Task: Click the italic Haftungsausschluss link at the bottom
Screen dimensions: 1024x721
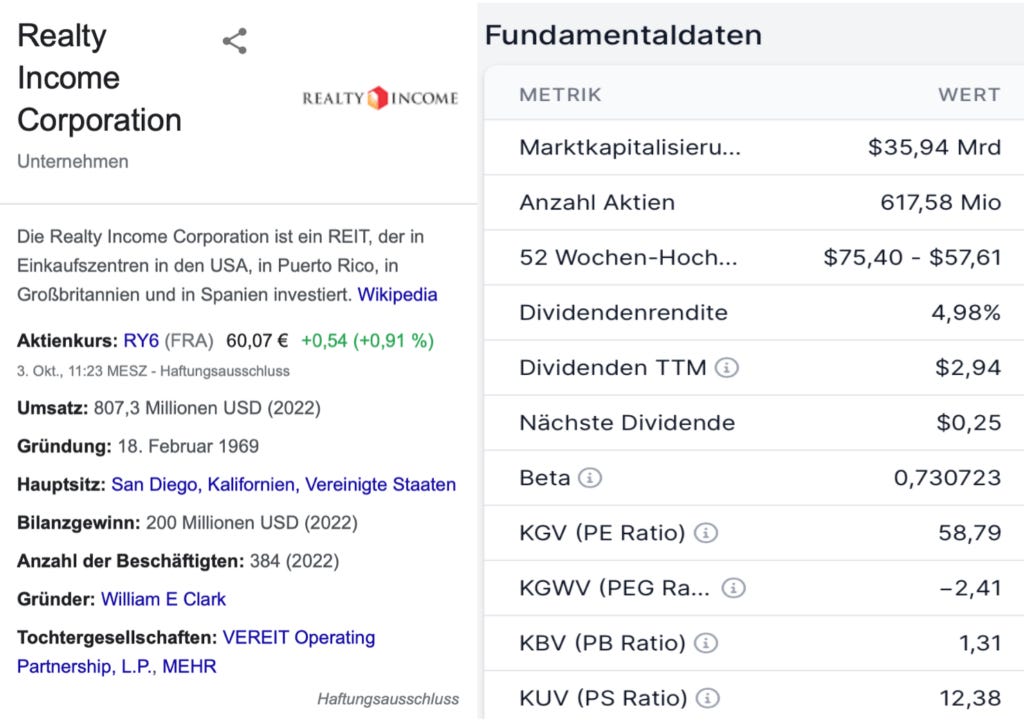Action: [x=388, y=699]
